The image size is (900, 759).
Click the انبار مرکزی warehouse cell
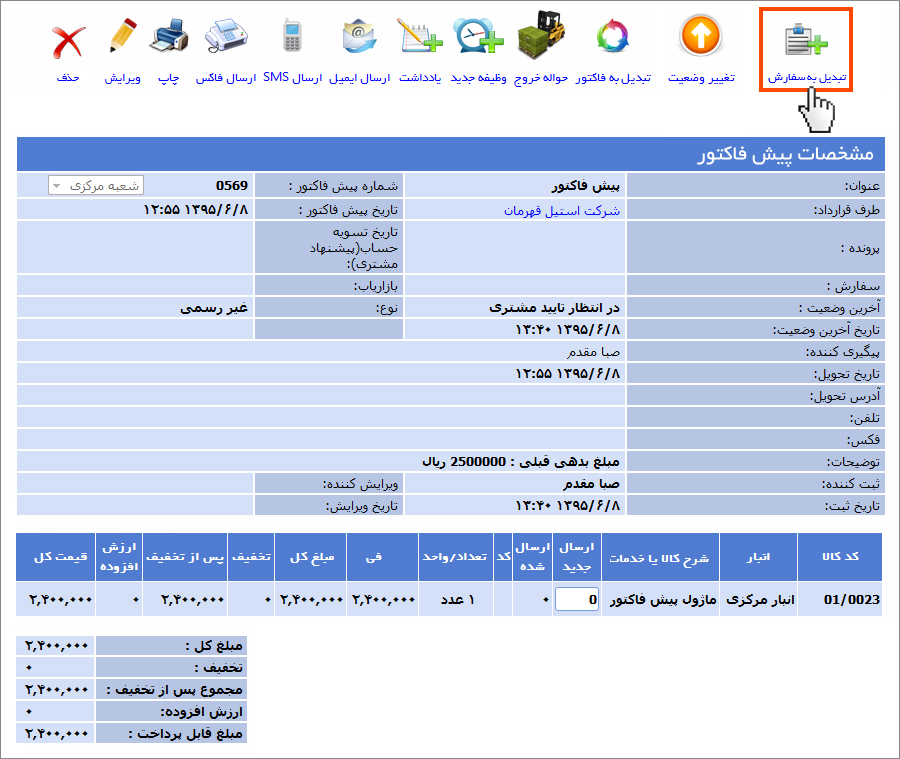click(x=760, y=599)
